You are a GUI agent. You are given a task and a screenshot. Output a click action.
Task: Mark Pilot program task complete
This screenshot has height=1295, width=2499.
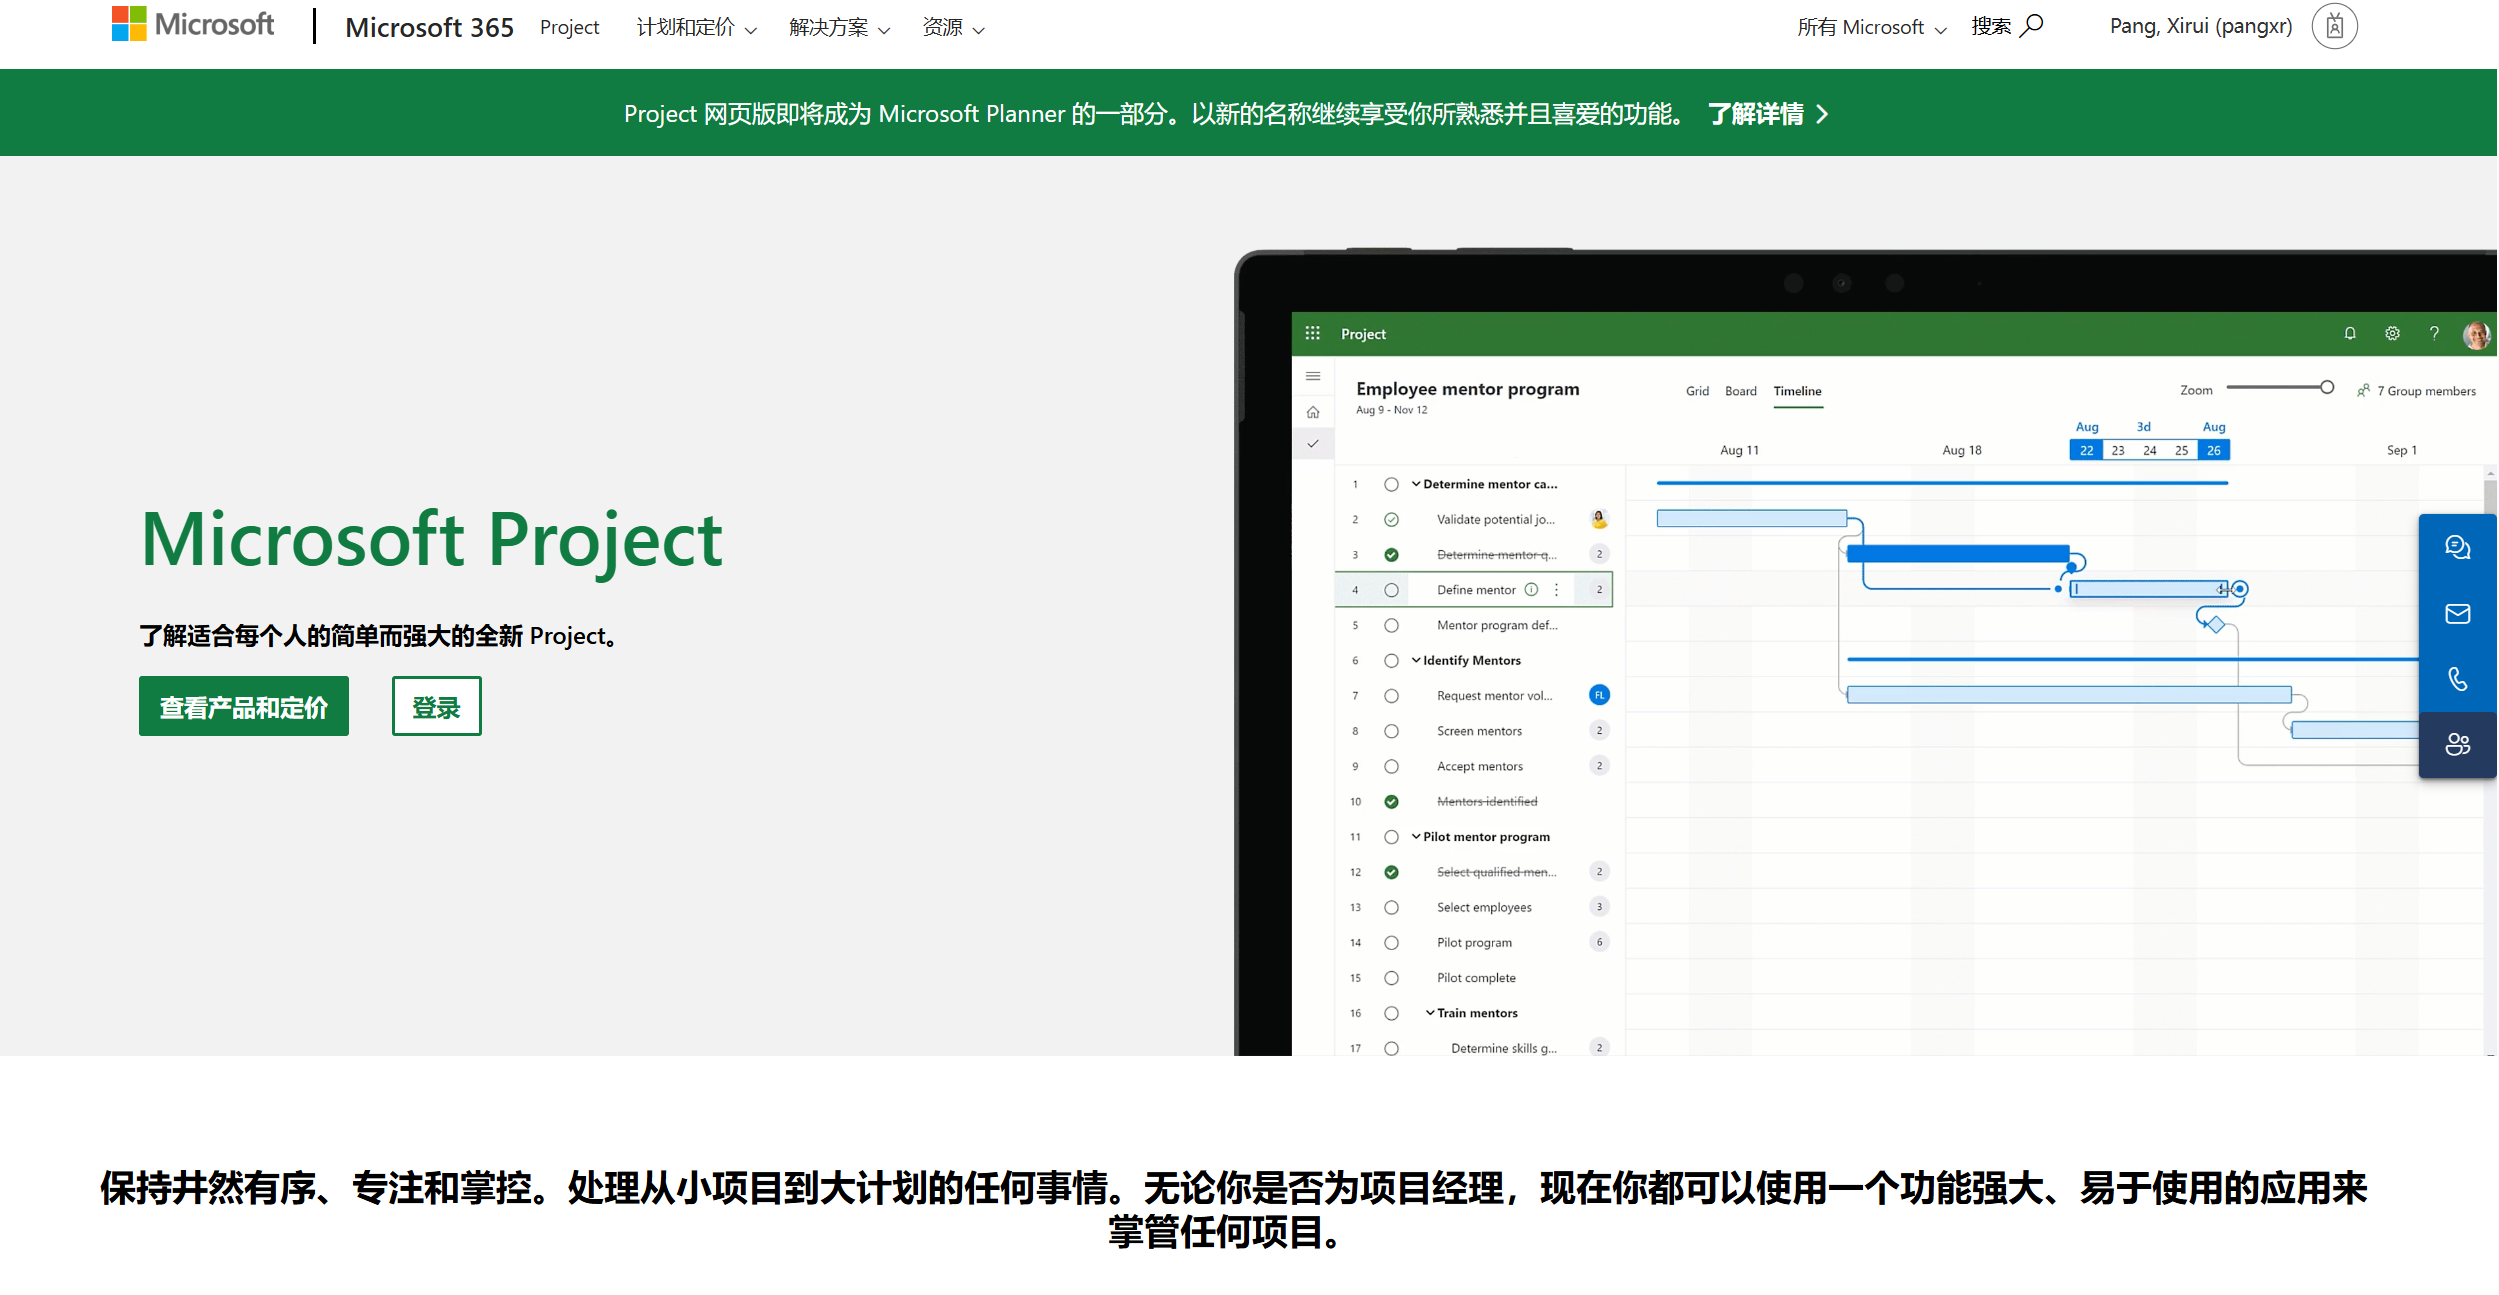1391,942
